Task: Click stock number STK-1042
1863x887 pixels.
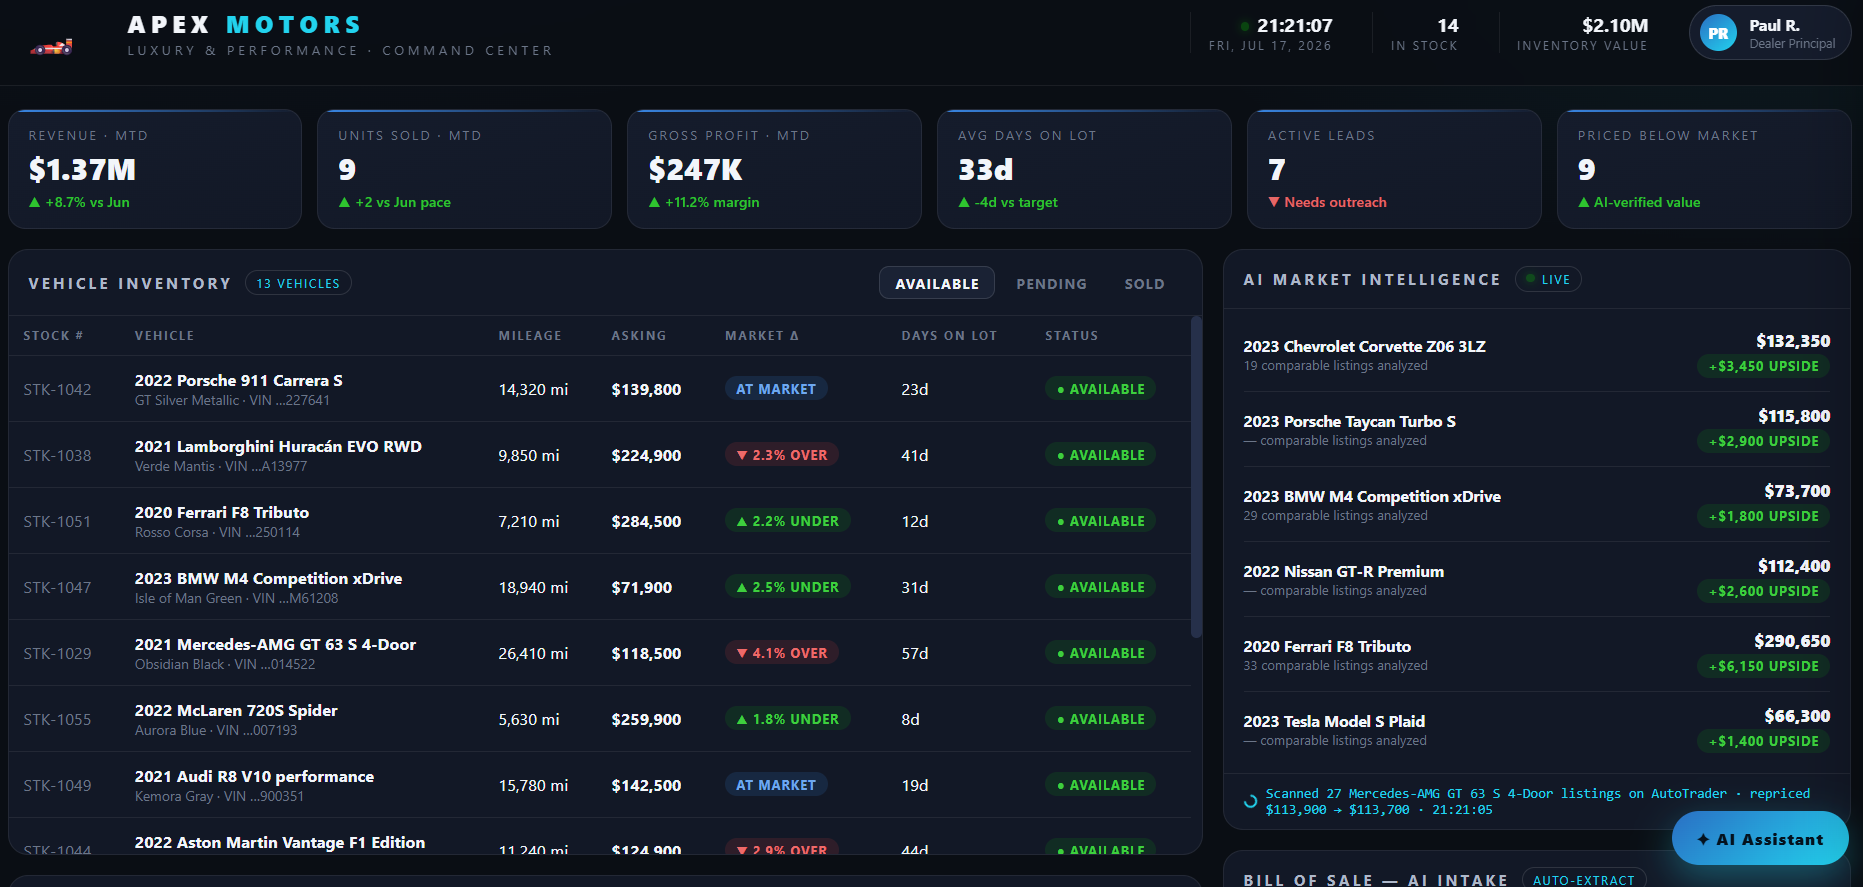Action: click(57, 389)
